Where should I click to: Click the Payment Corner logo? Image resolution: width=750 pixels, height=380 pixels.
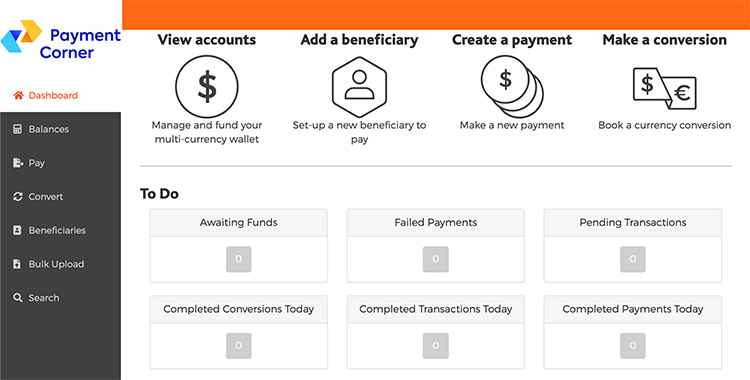[61, 42]
